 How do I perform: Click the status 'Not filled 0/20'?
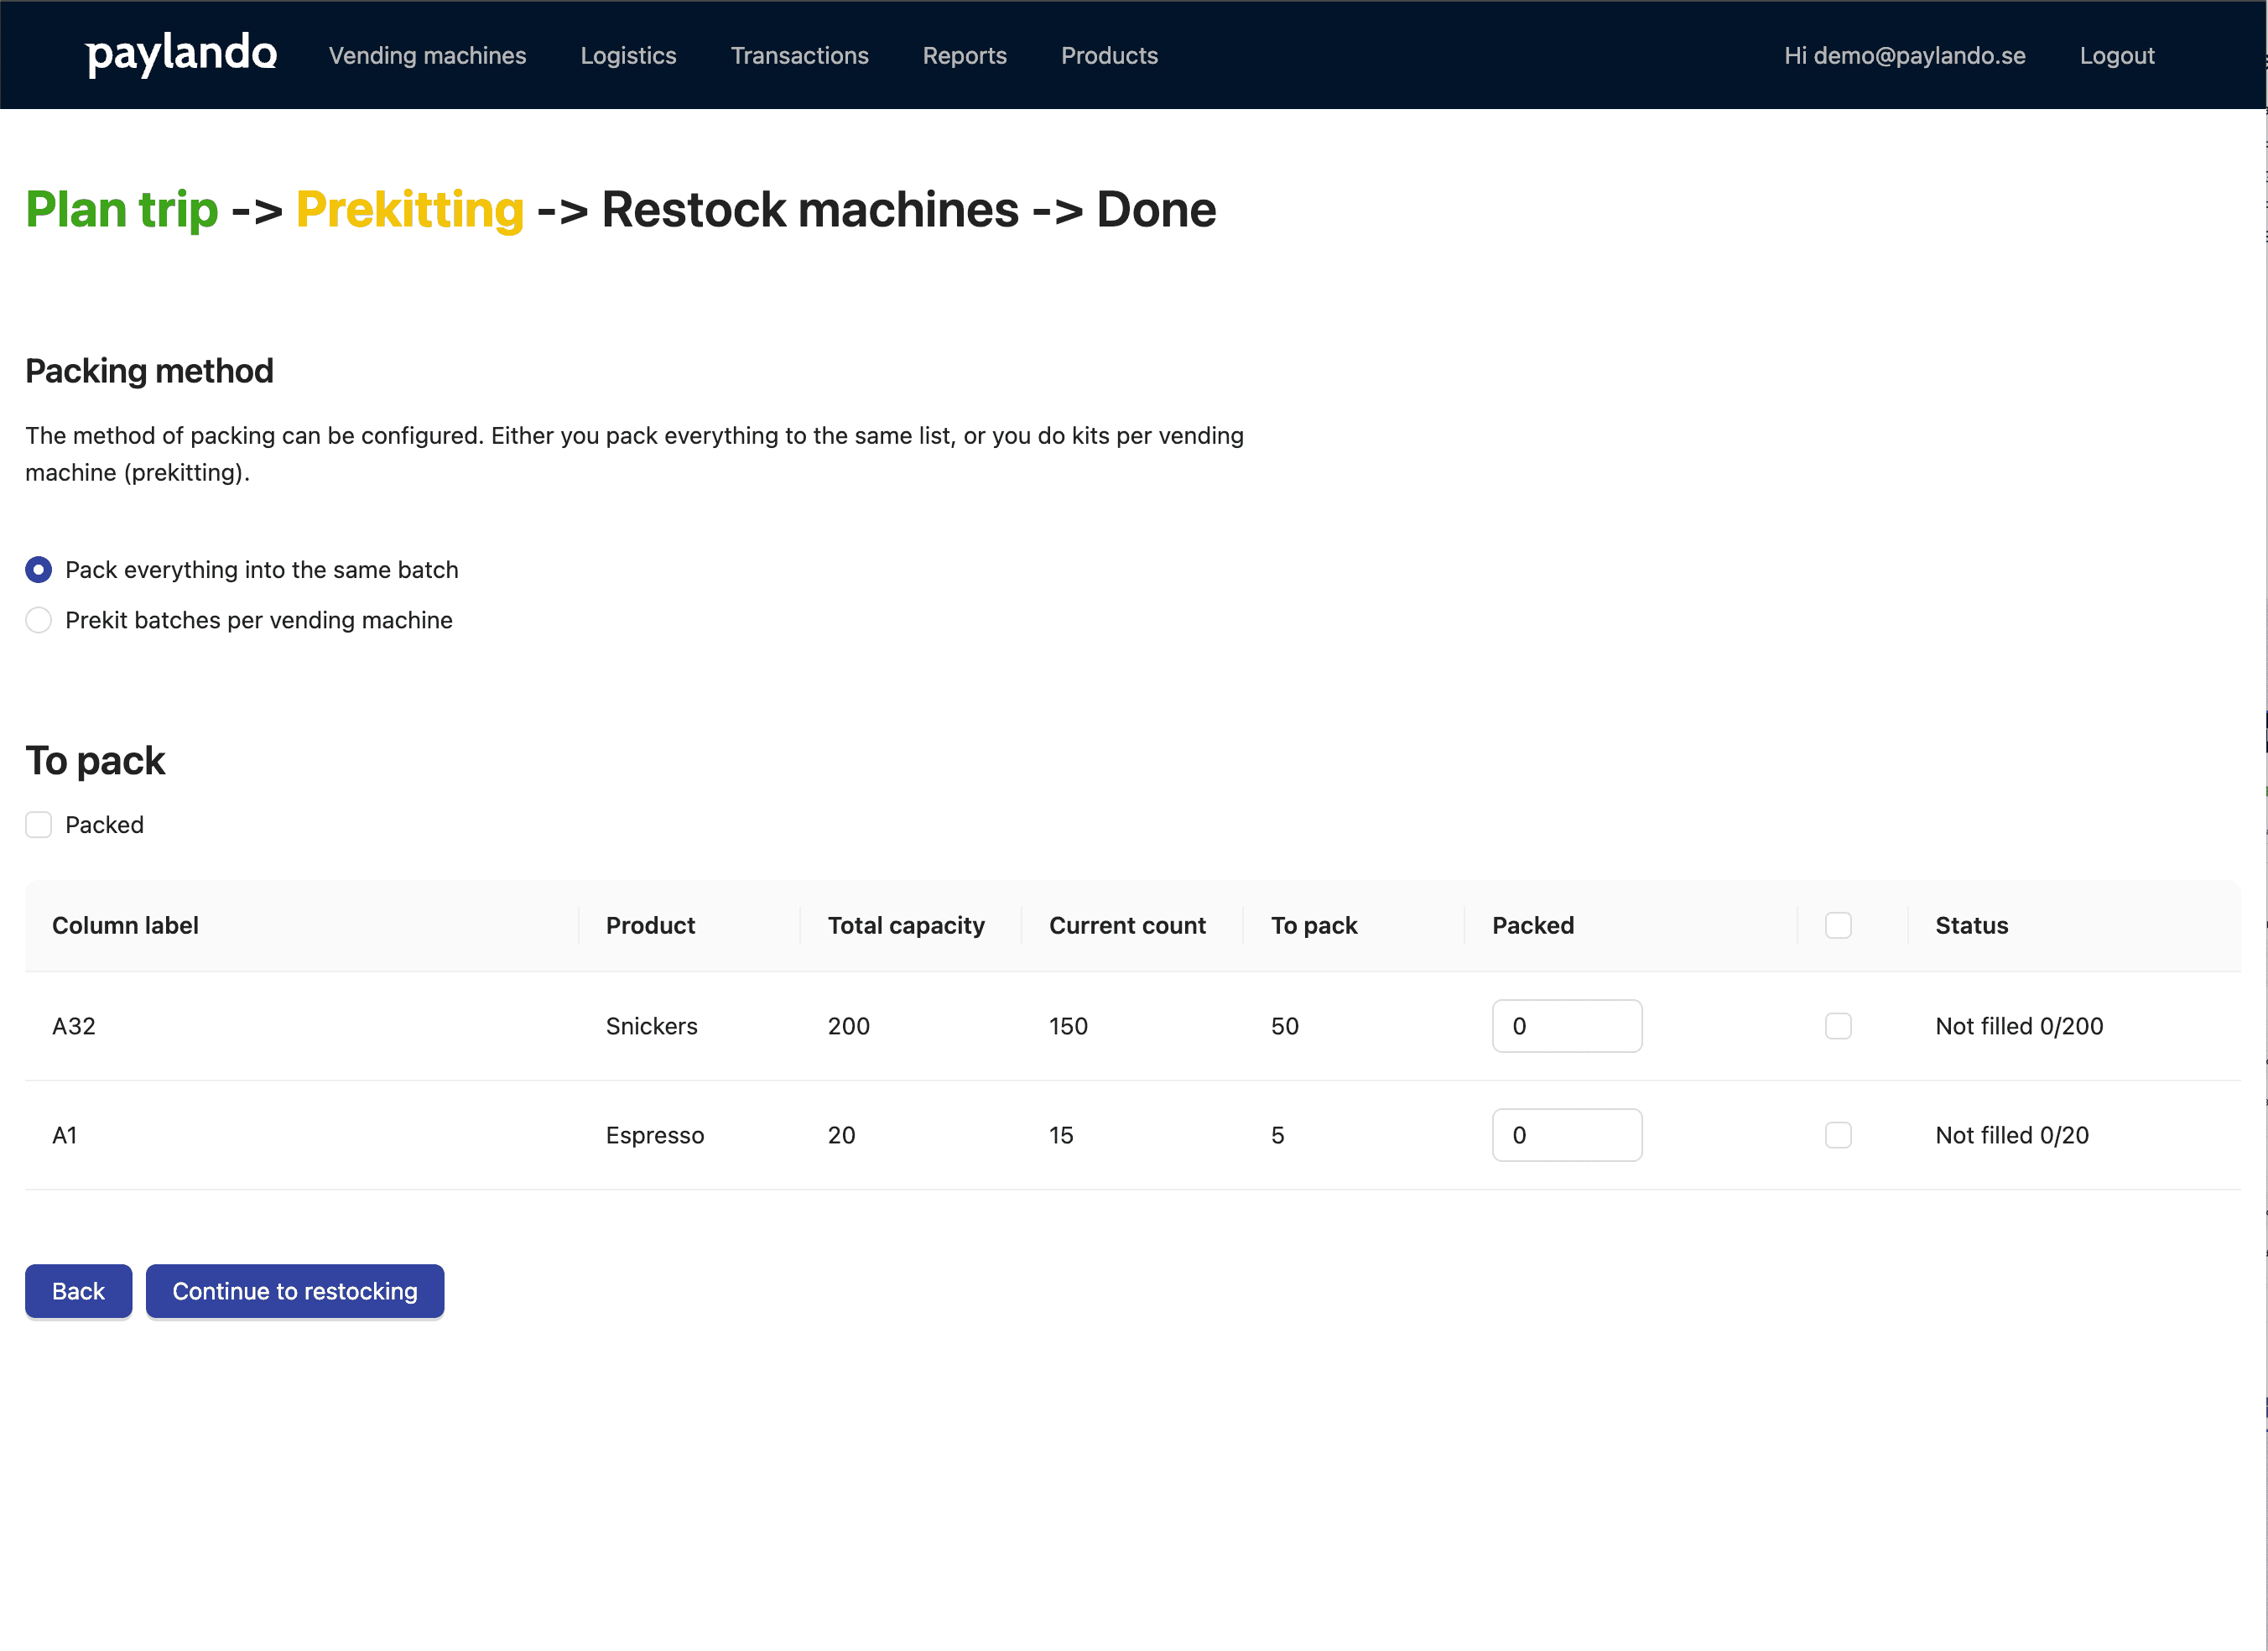pyautogui.click(x=2012, y=1135)
